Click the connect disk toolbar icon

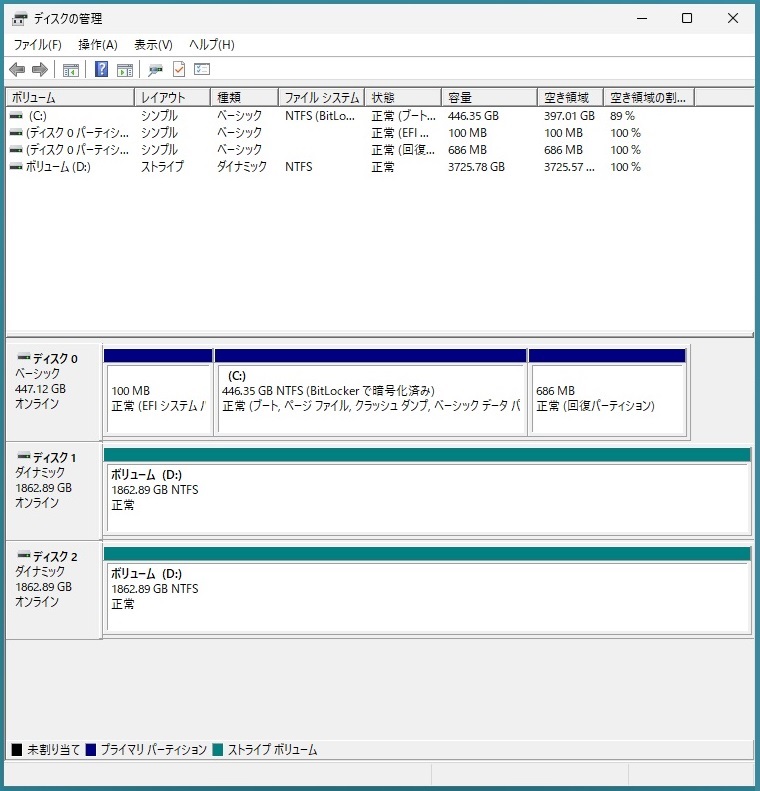155,70
